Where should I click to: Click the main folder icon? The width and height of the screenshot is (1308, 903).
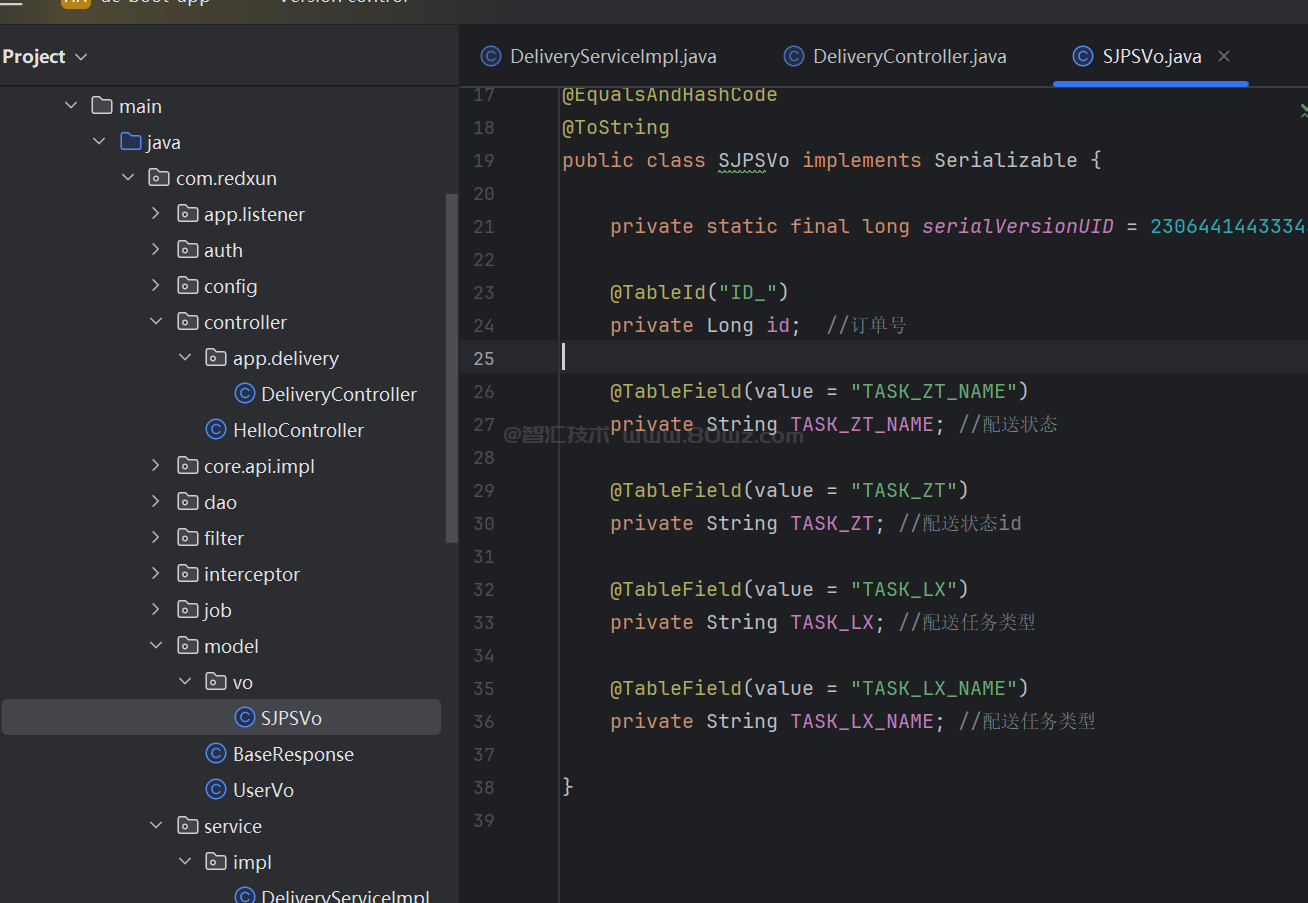[x=101, y=106]
